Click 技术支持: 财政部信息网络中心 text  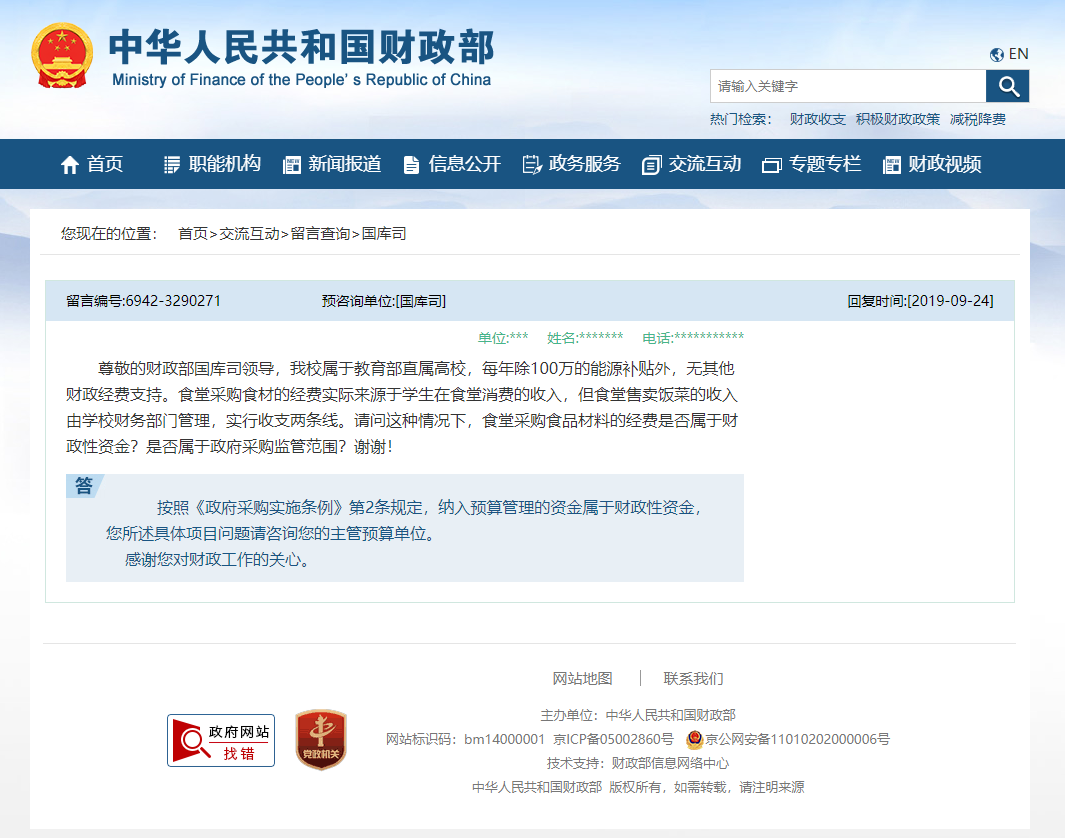tap(638, 763)
